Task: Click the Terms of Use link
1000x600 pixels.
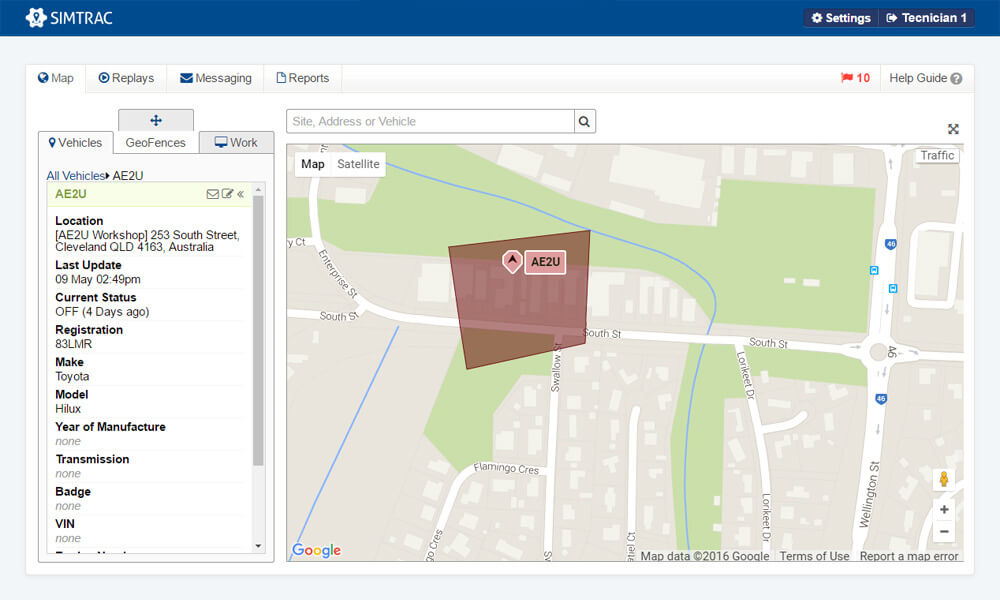Action: coord(814,556)
